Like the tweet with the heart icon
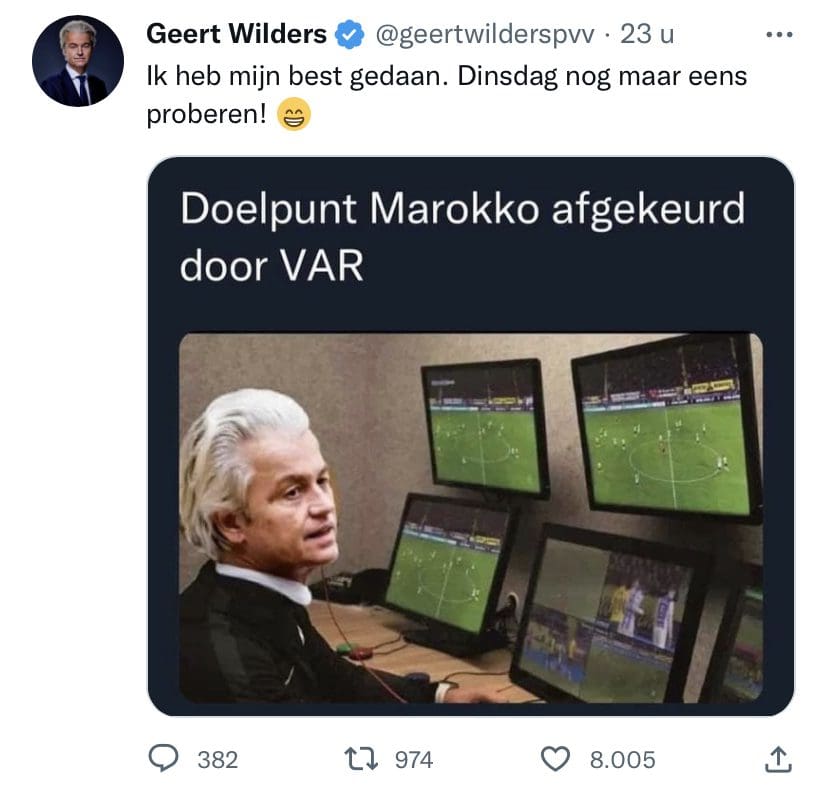 click(556, 759)
